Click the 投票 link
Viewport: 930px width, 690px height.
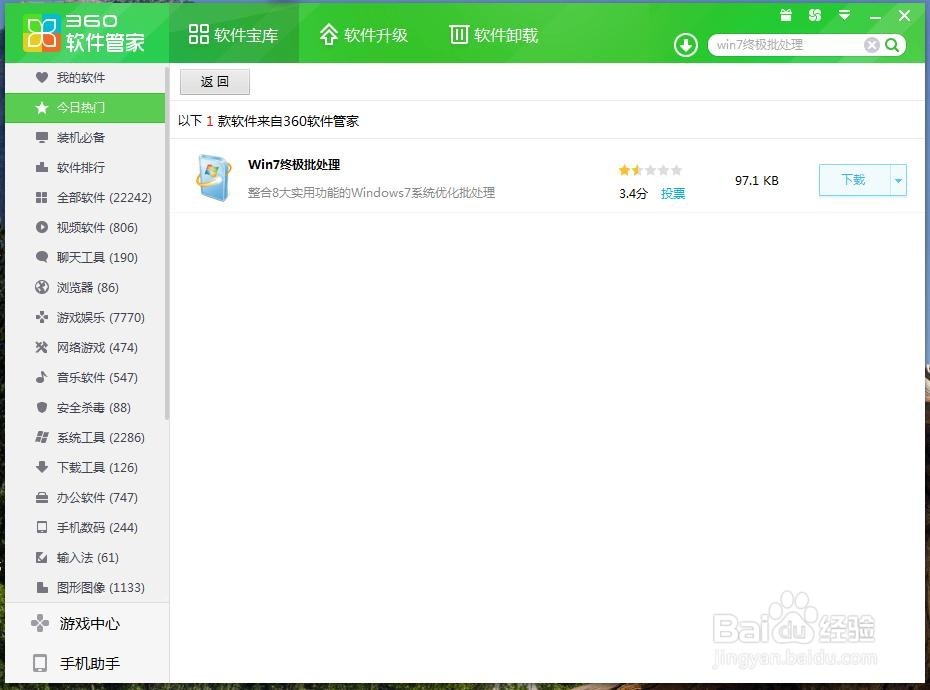pos(673,193)
